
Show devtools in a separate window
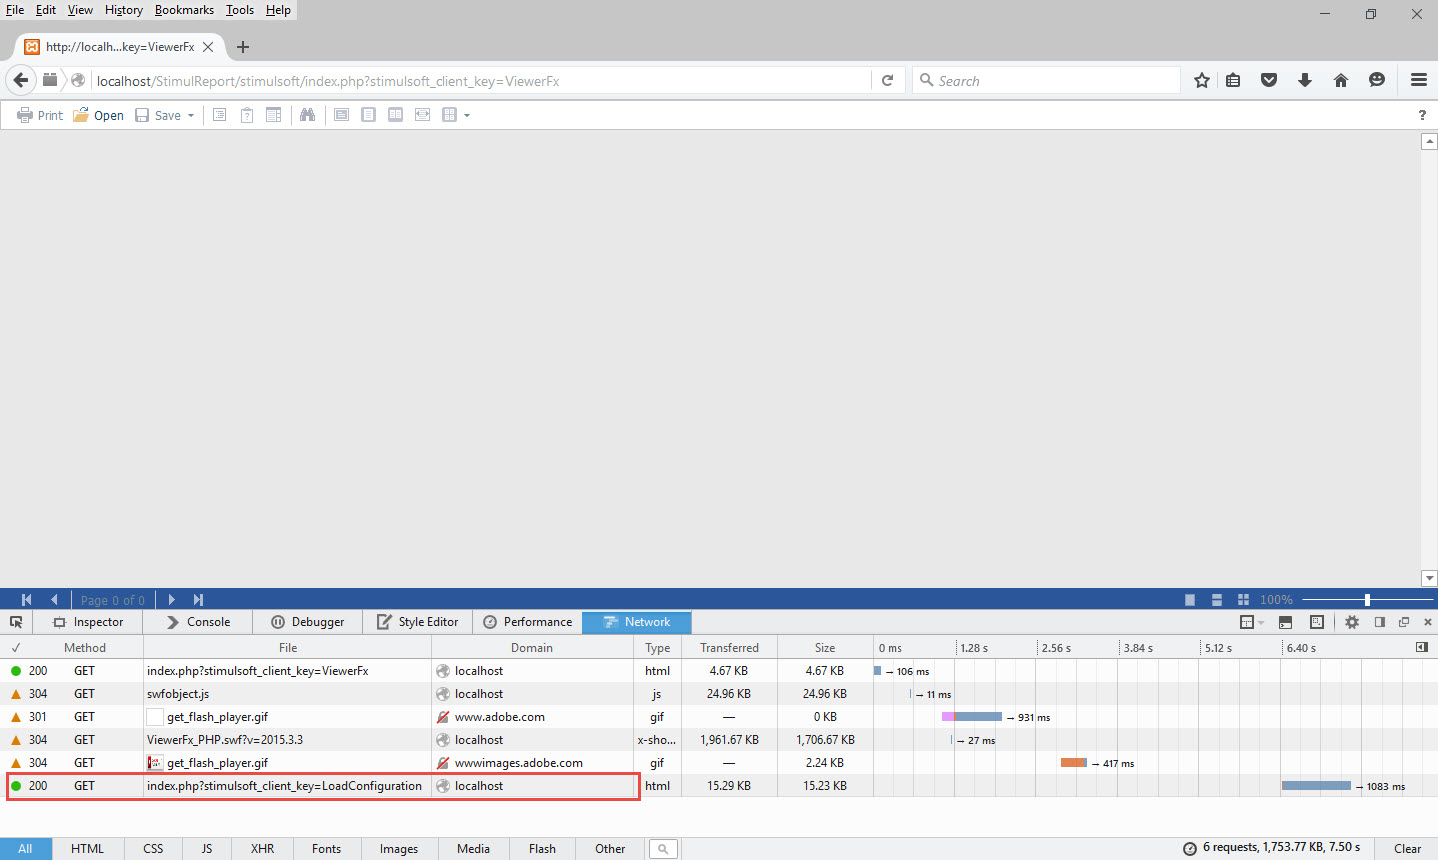coord(1404,622)
